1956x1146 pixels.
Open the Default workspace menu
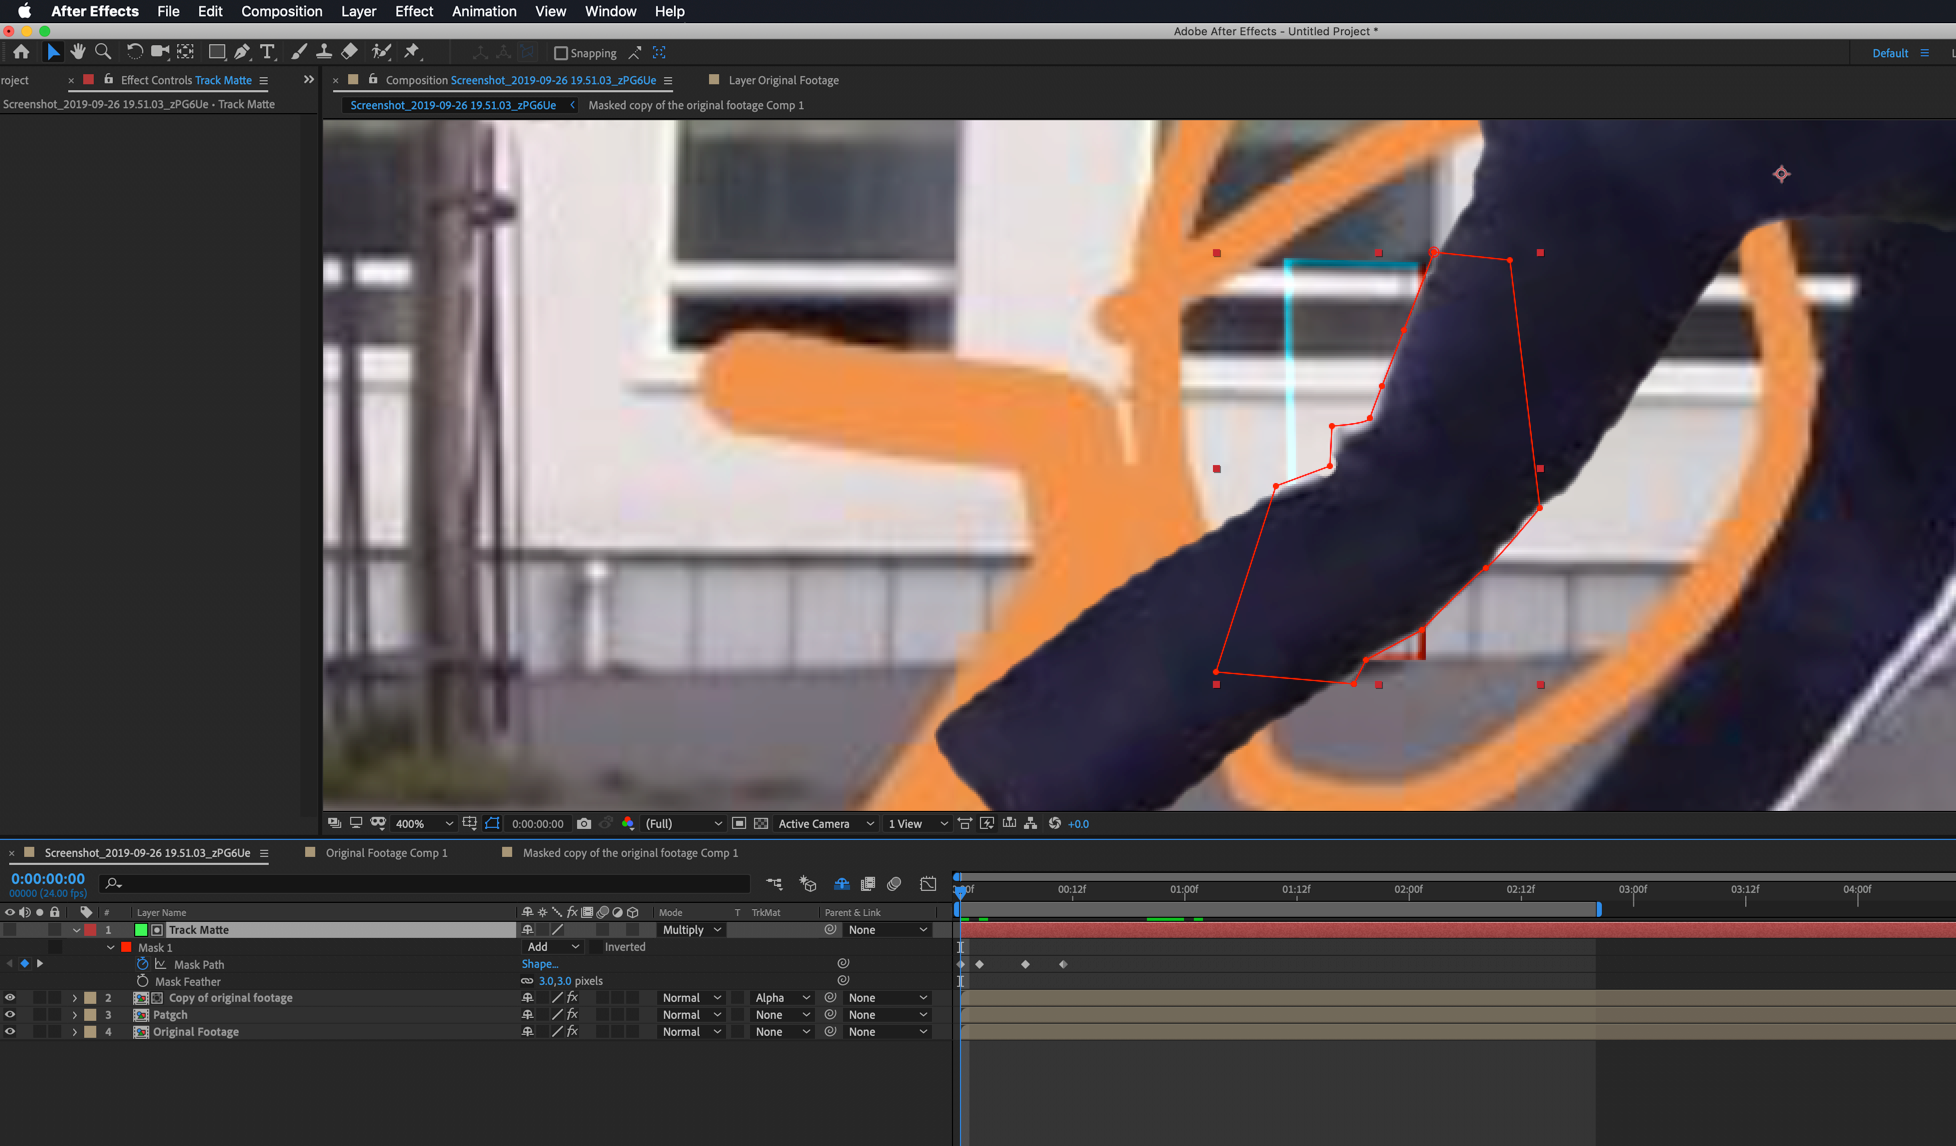click(1890, 52)
